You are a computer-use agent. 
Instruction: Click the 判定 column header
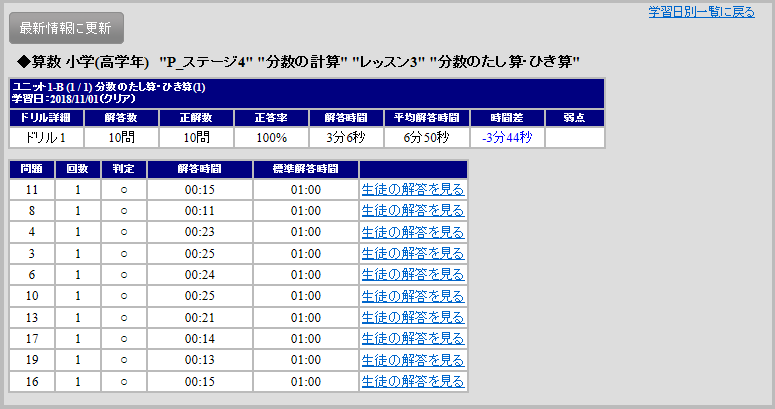124,169
